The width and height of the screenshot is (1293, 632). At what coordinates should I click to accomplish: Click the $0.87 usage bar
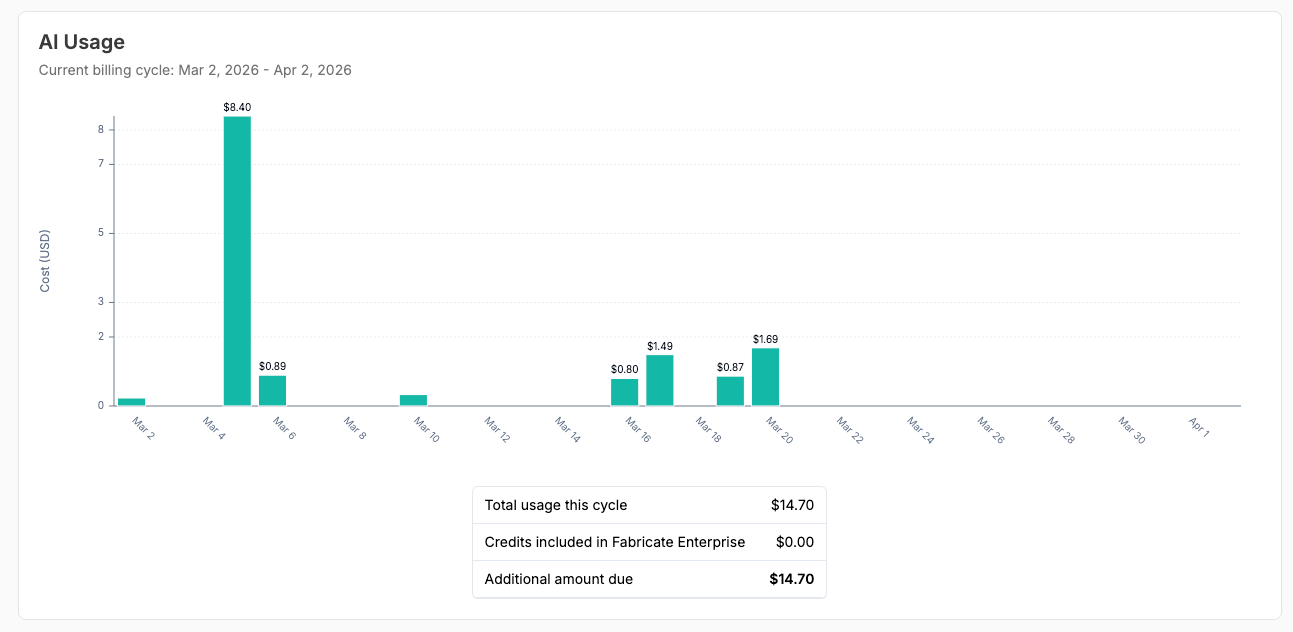(730, 391)
